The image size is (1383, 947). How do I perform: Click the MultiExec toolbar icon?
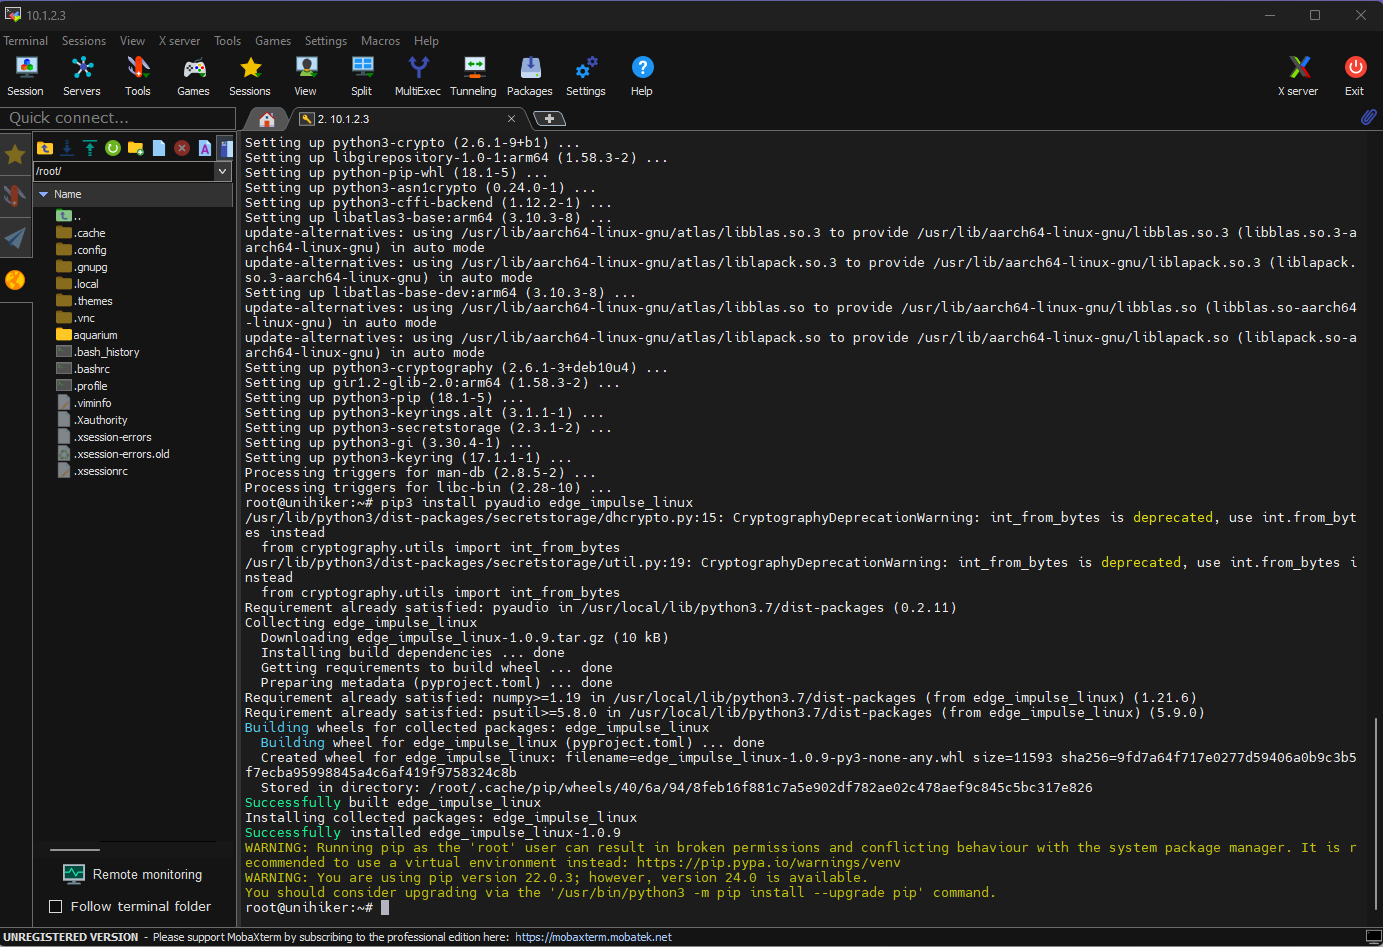coord(417,76)
